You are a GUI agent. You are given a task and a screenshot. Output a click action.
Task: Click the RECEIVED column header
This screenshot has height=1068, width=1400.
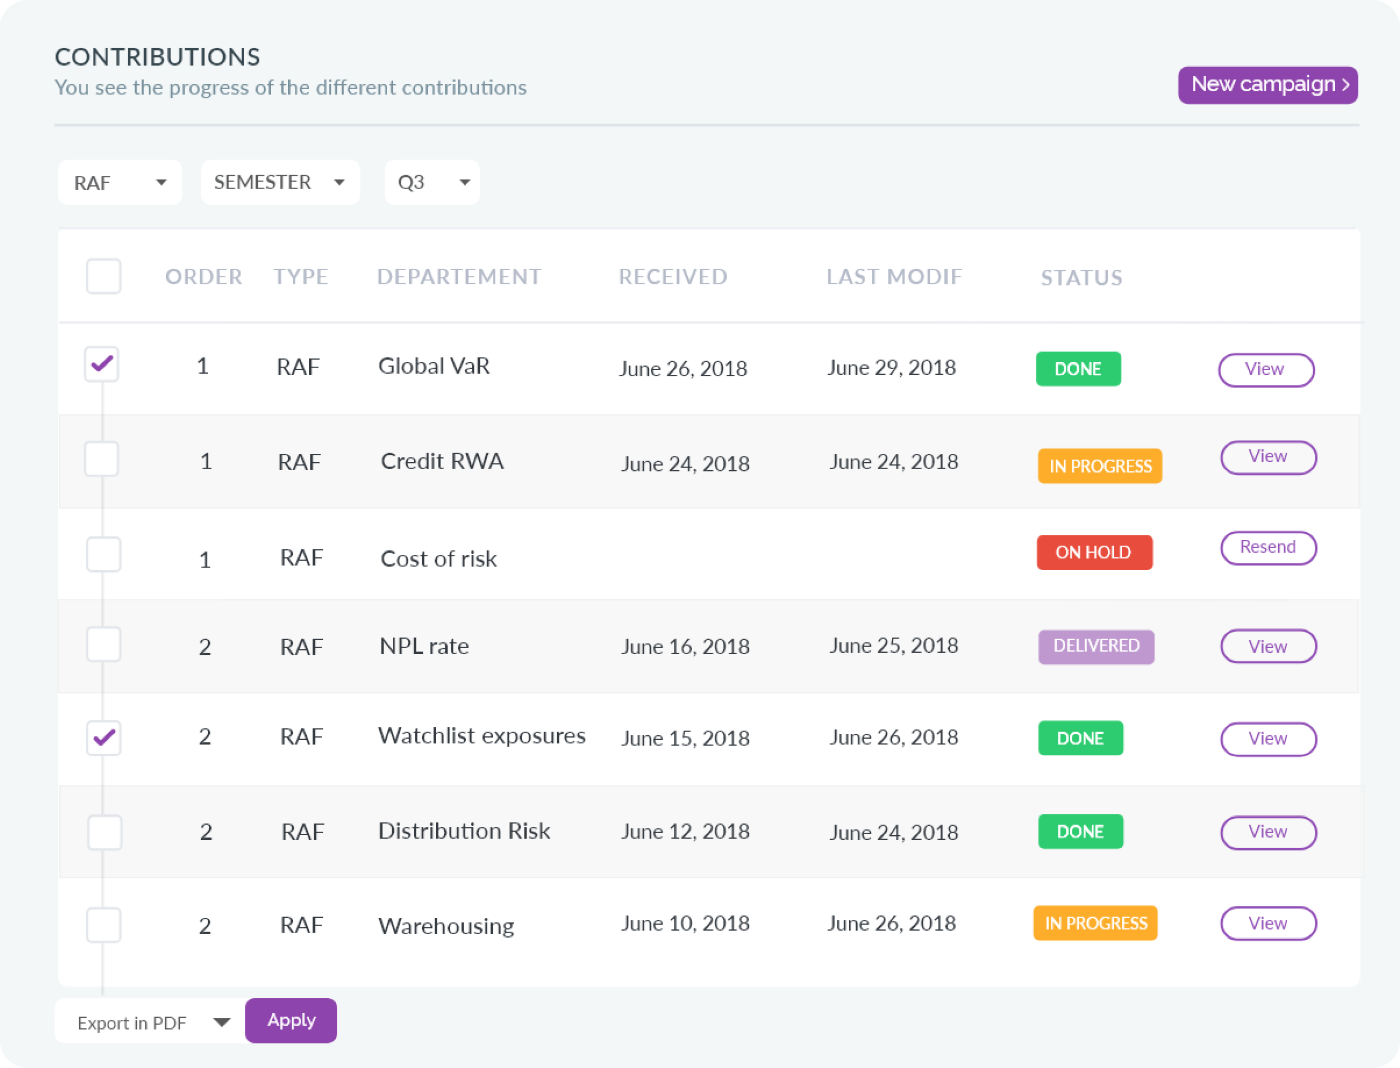(673, 277)
